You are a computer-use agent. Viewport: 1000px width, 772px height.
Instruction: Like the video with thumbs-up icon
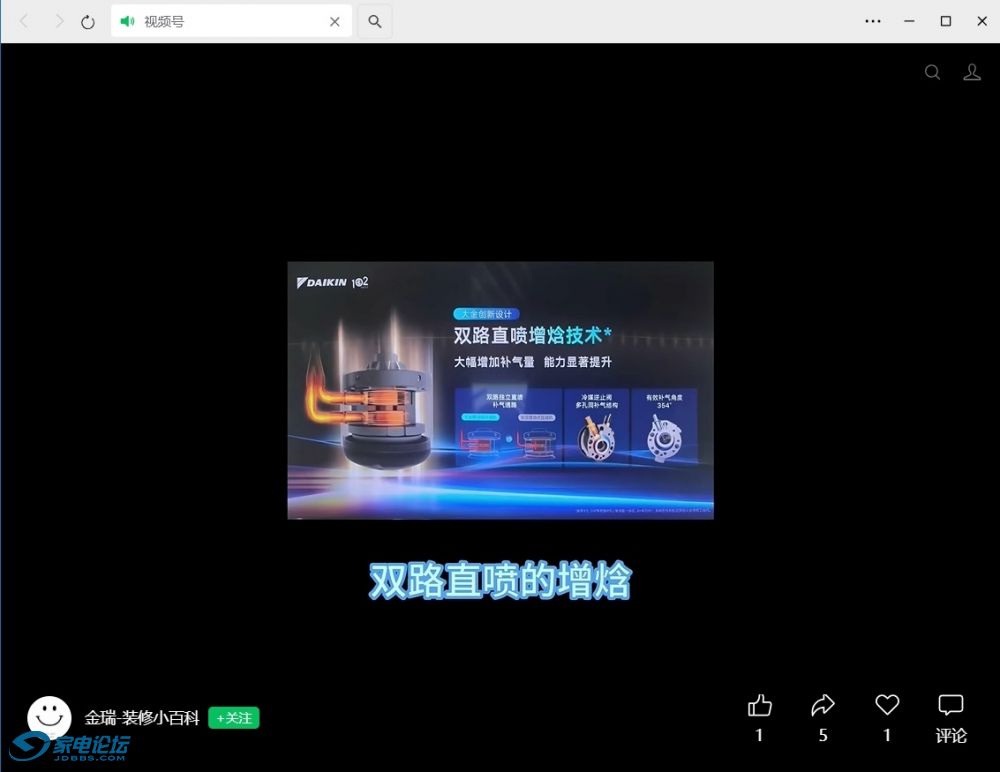(760, 707)
